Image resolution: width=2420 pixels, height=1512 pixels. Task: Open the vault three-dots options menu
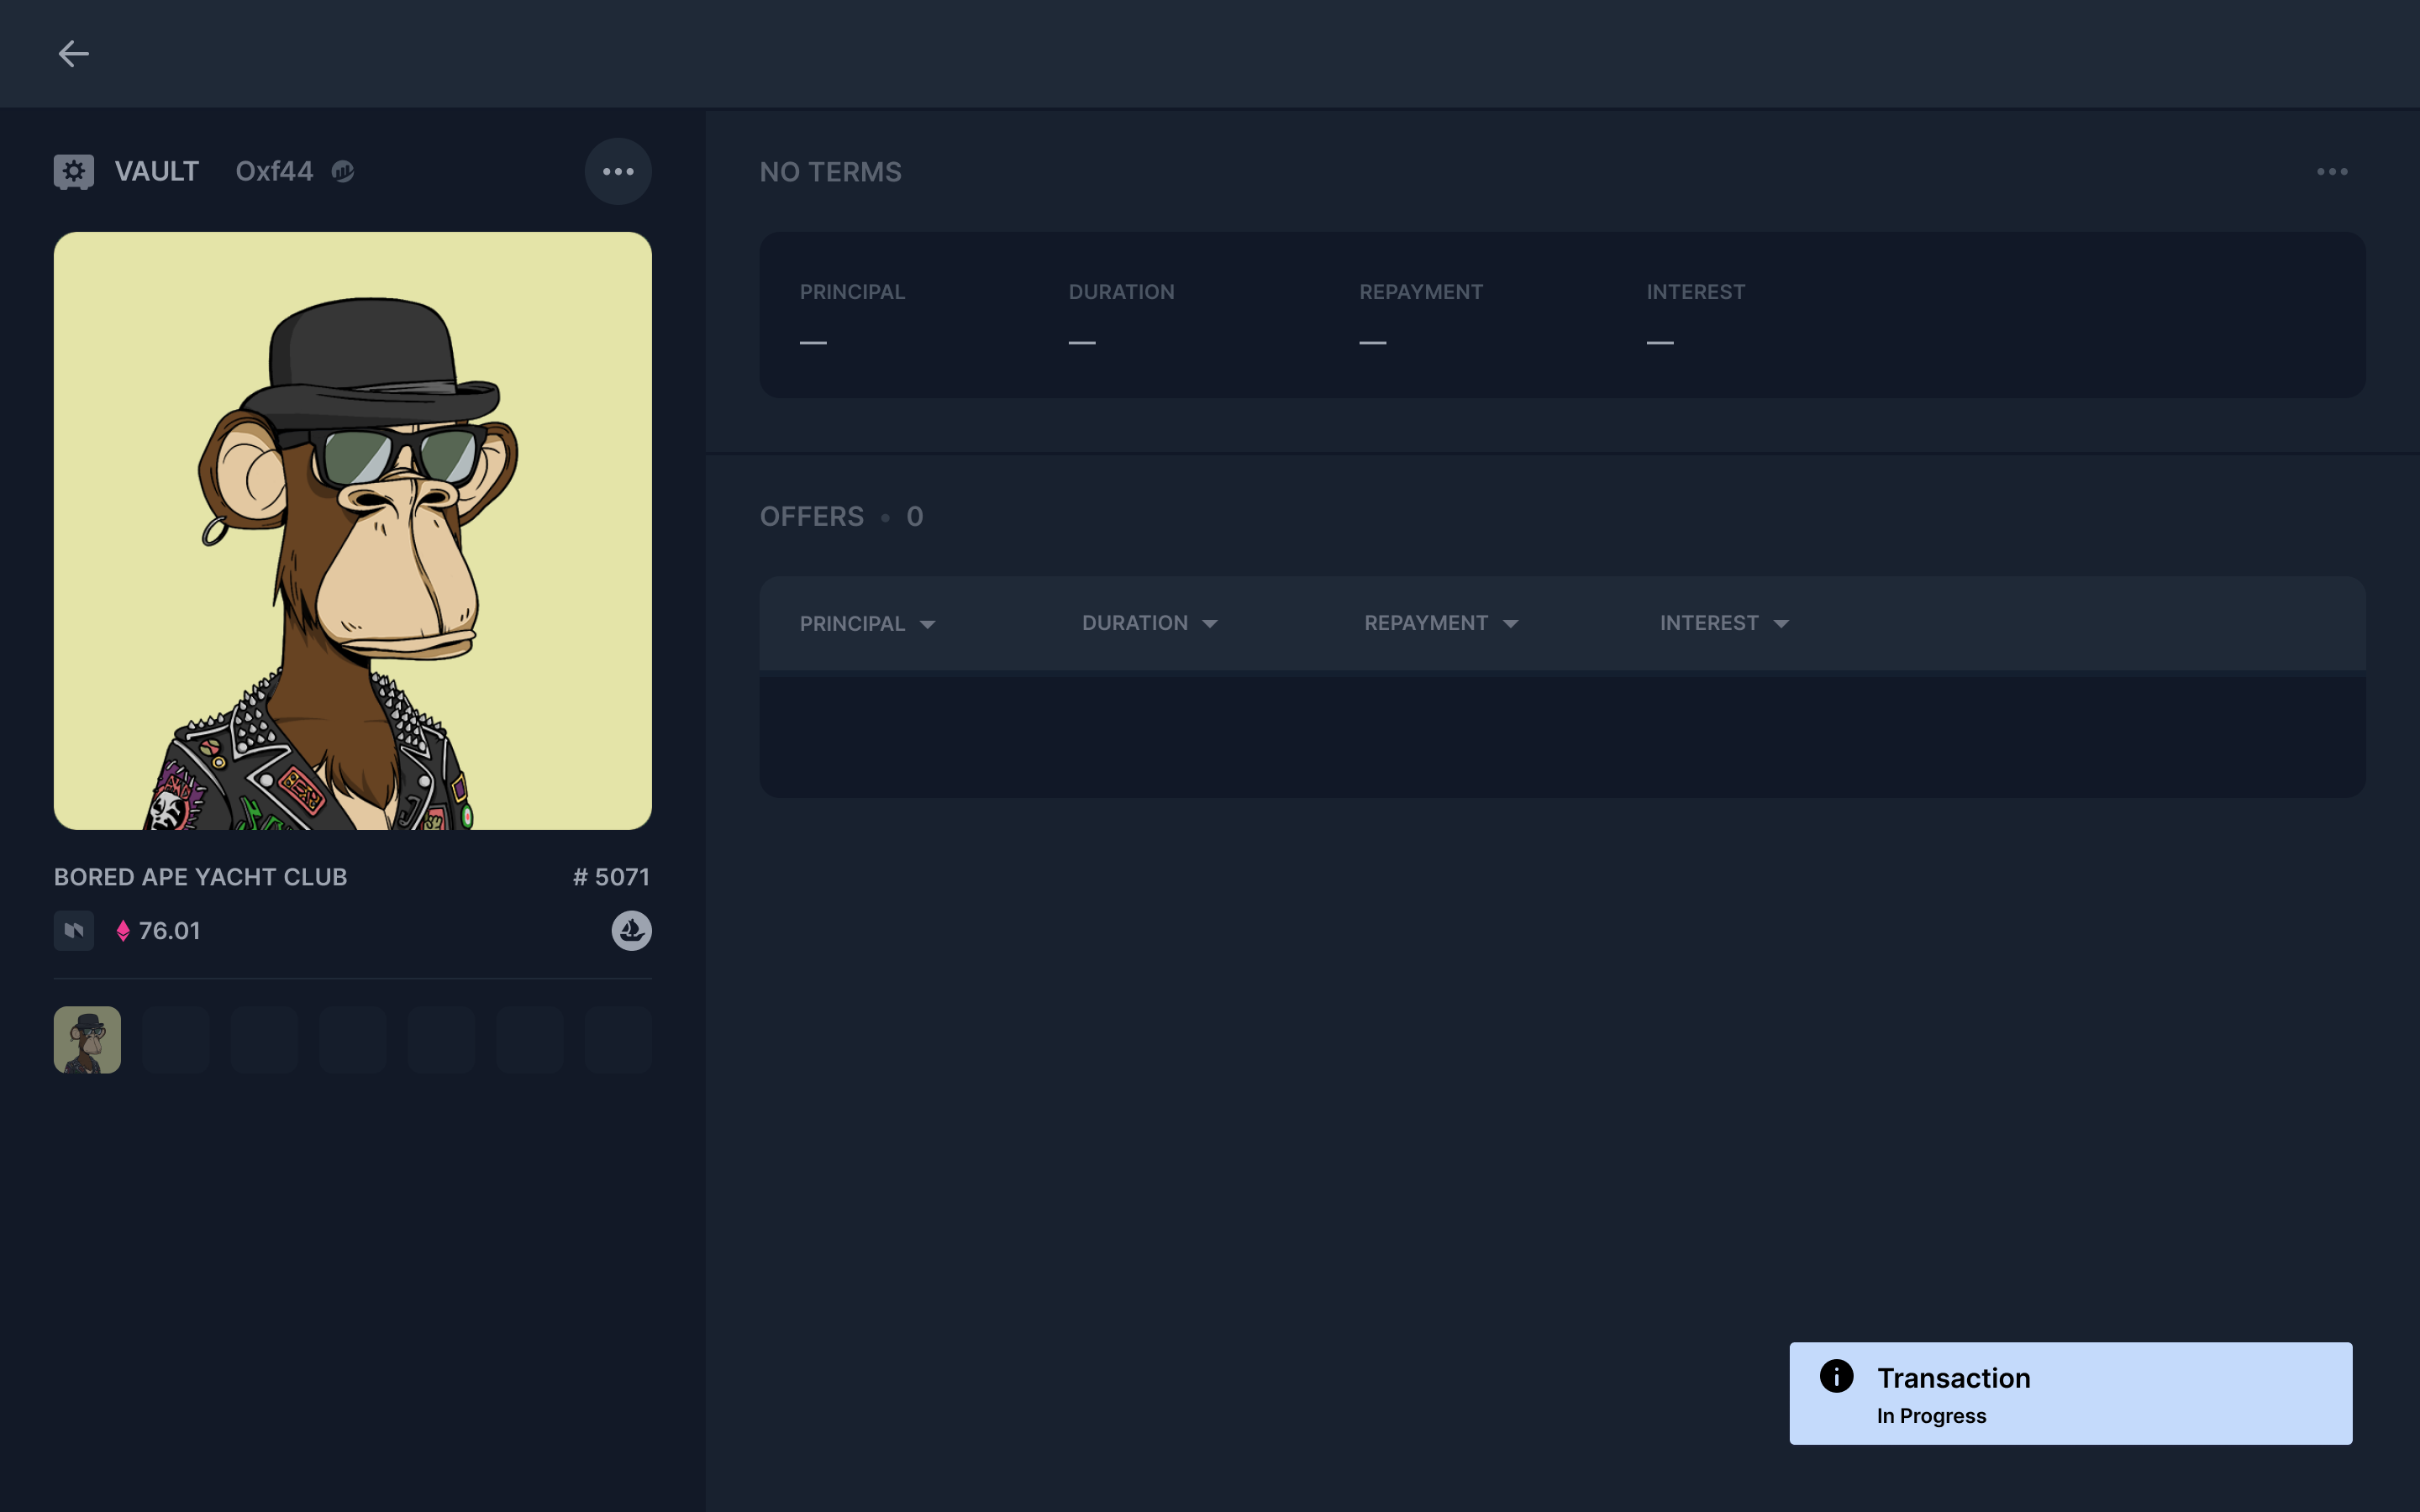618,171
